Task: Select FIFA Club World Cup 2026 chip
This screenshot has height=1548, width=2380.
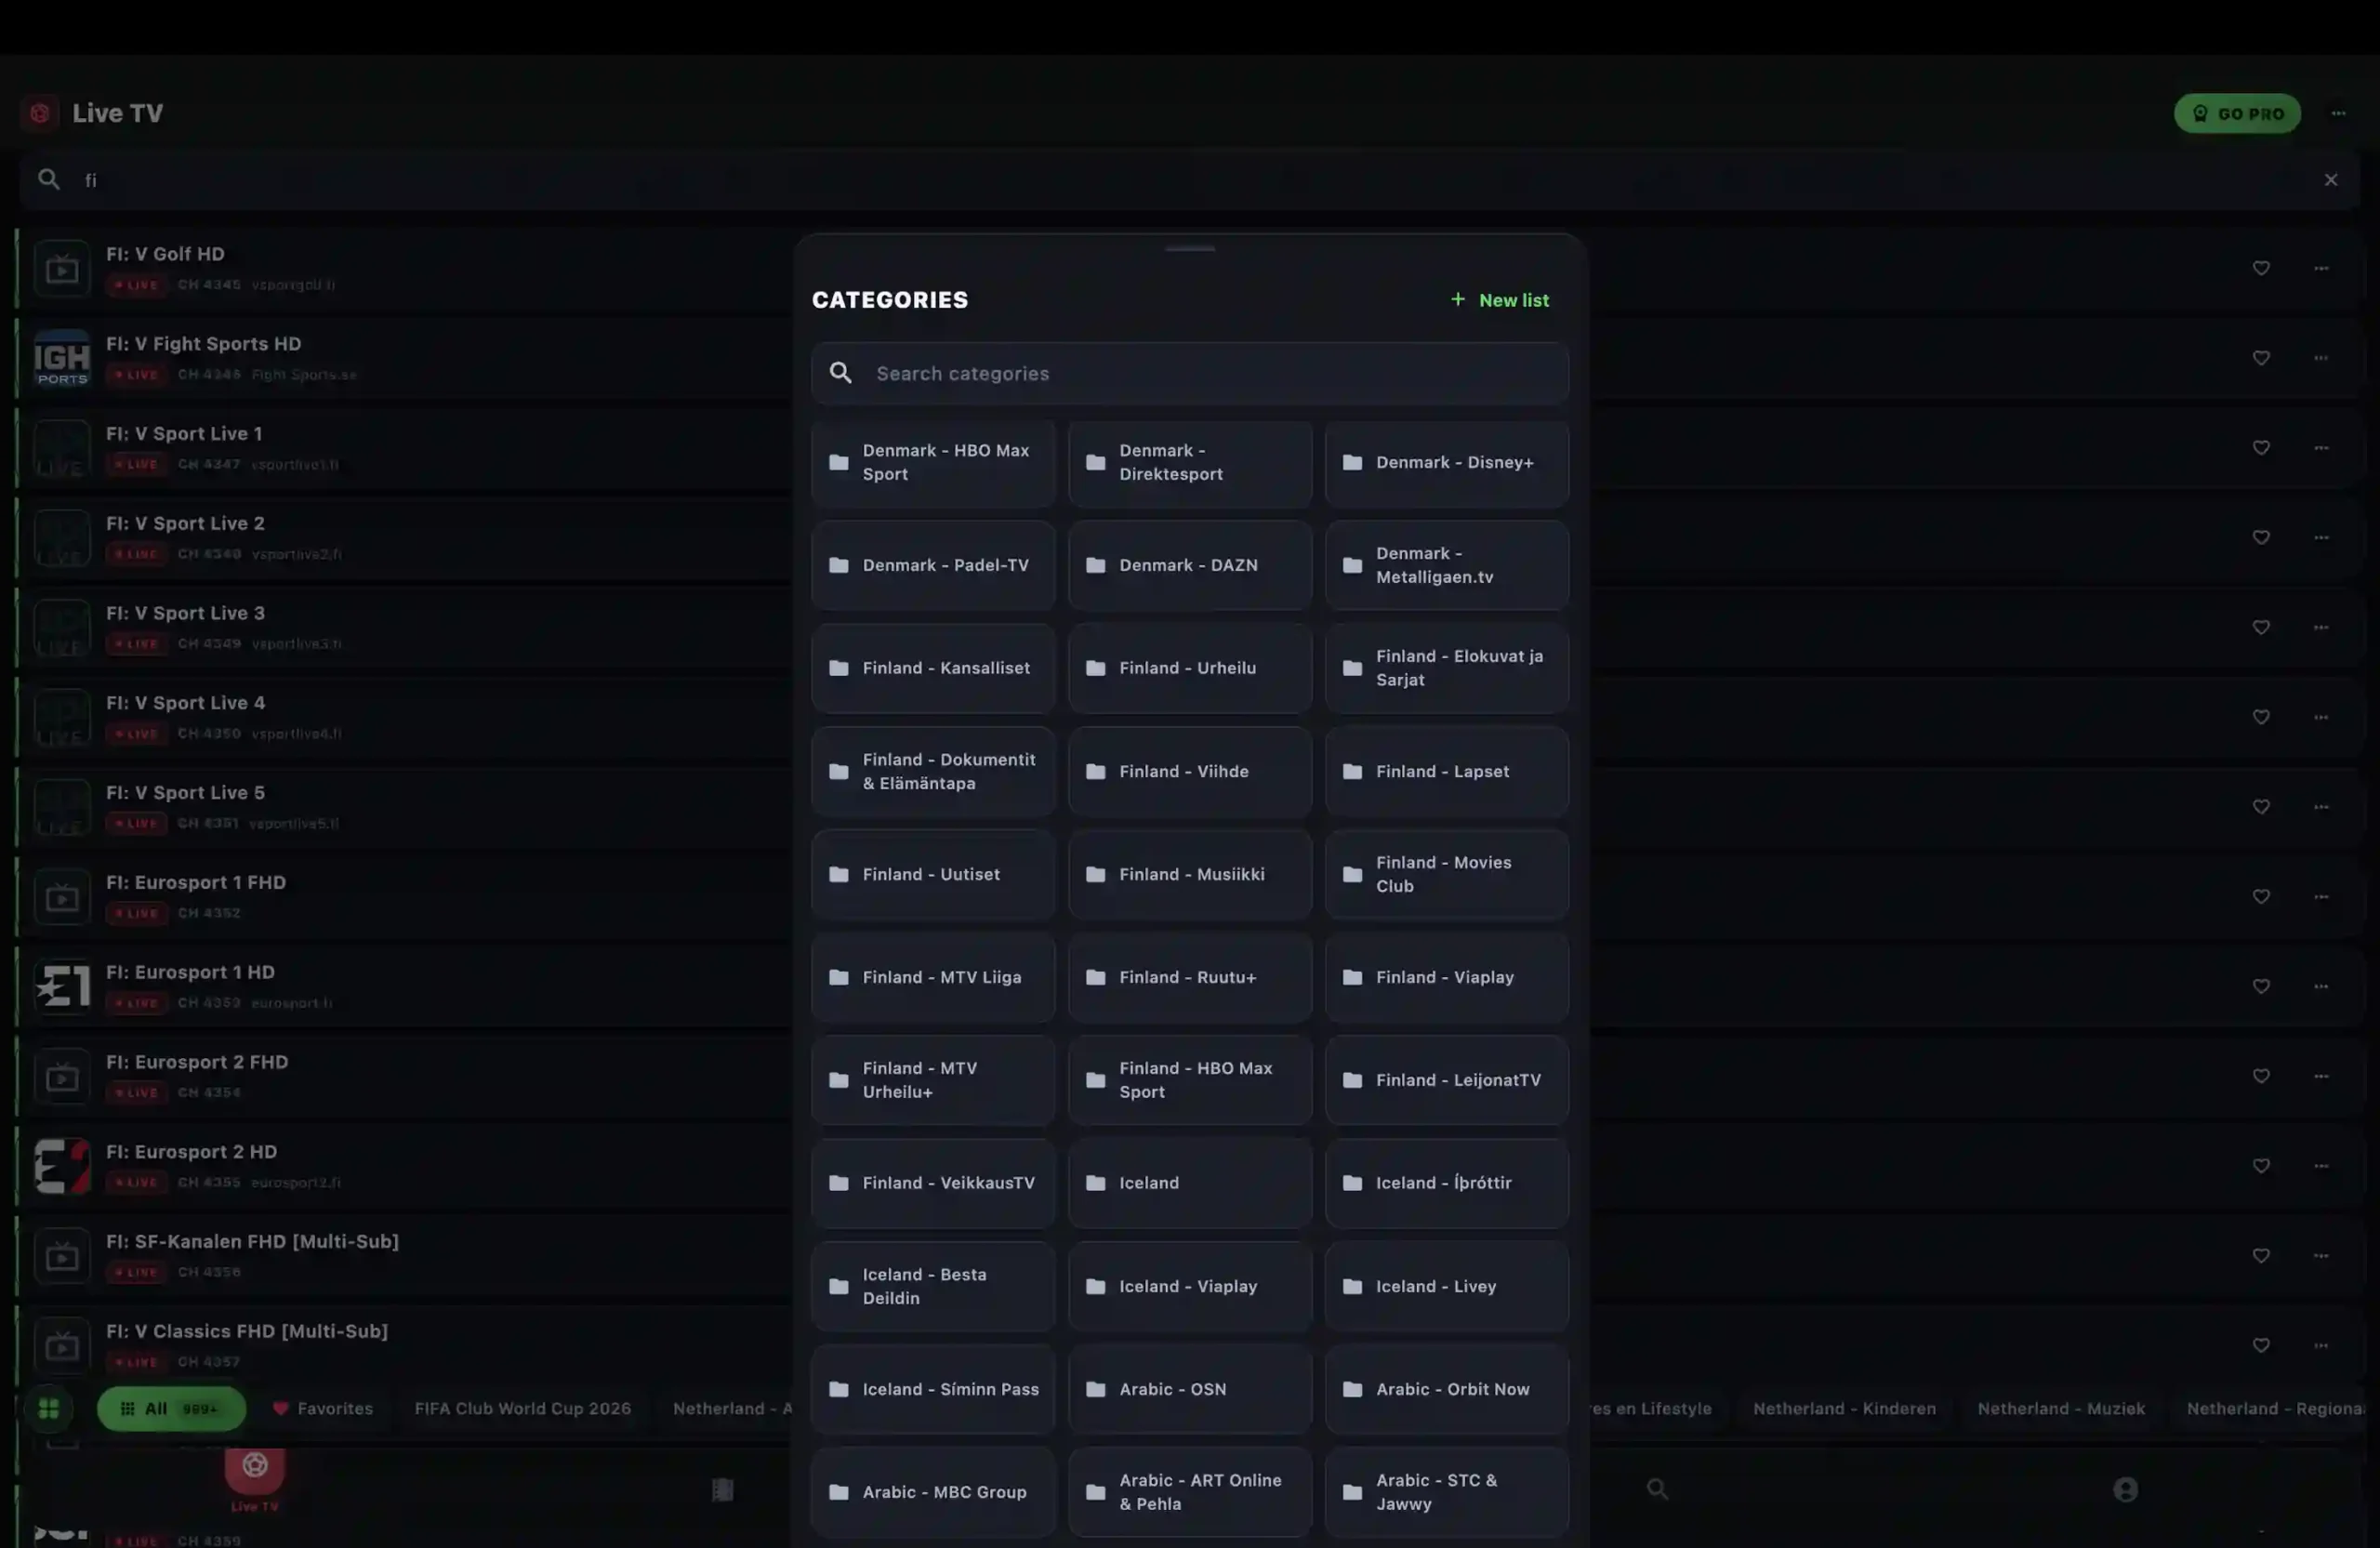Action: click(522, 1408)
